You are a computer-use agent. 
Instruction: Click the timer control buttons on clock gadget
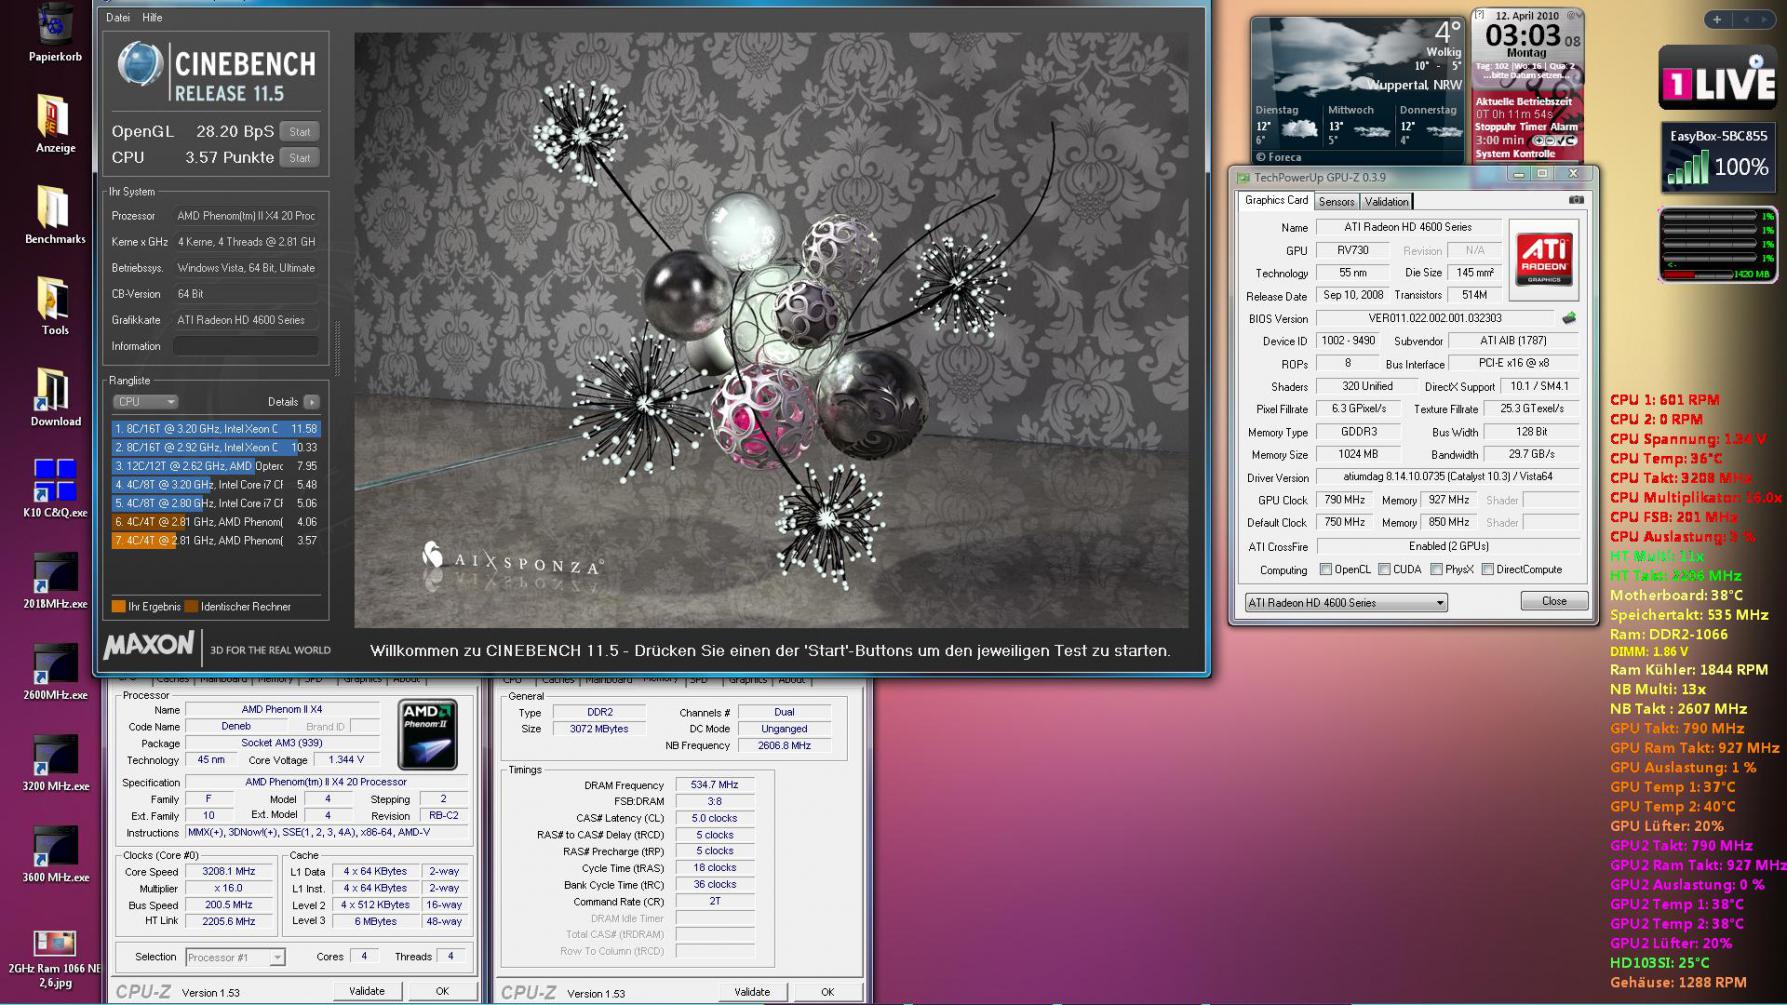[x=1553, y=141]
